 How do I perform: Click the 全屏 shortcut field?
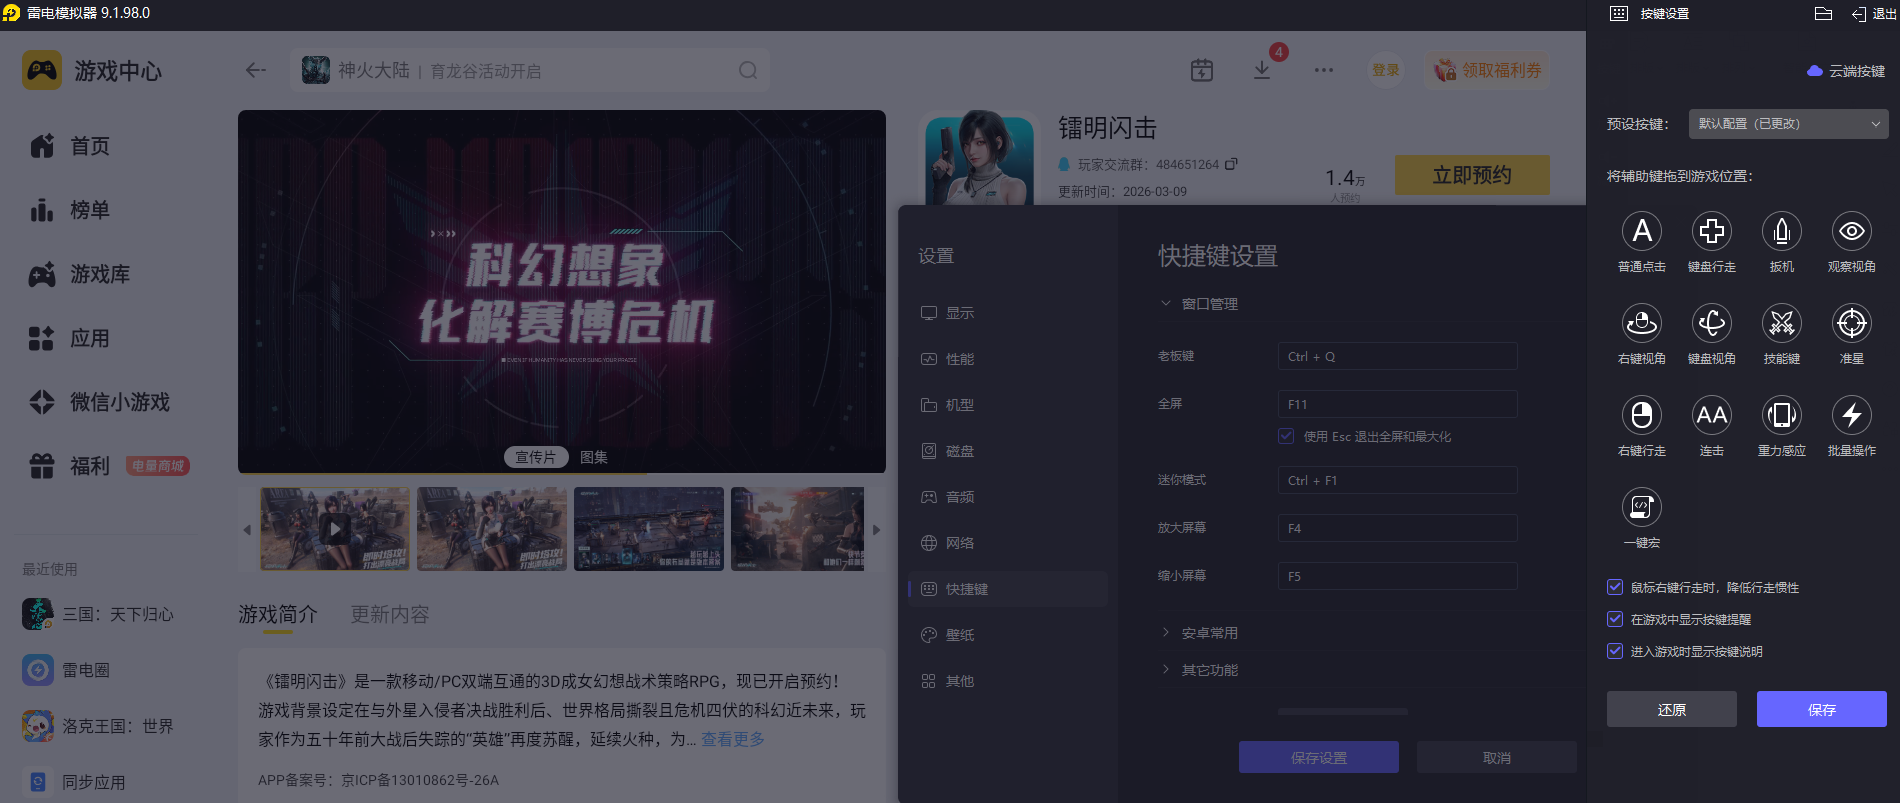point(1397,404)
